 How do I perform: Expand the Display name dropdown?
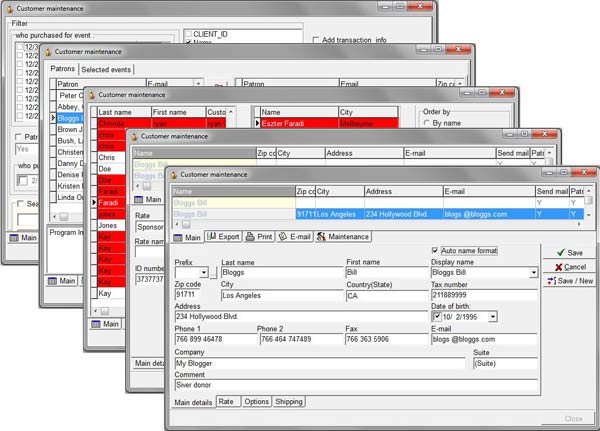pyautogui.click(x=533, y=272)
